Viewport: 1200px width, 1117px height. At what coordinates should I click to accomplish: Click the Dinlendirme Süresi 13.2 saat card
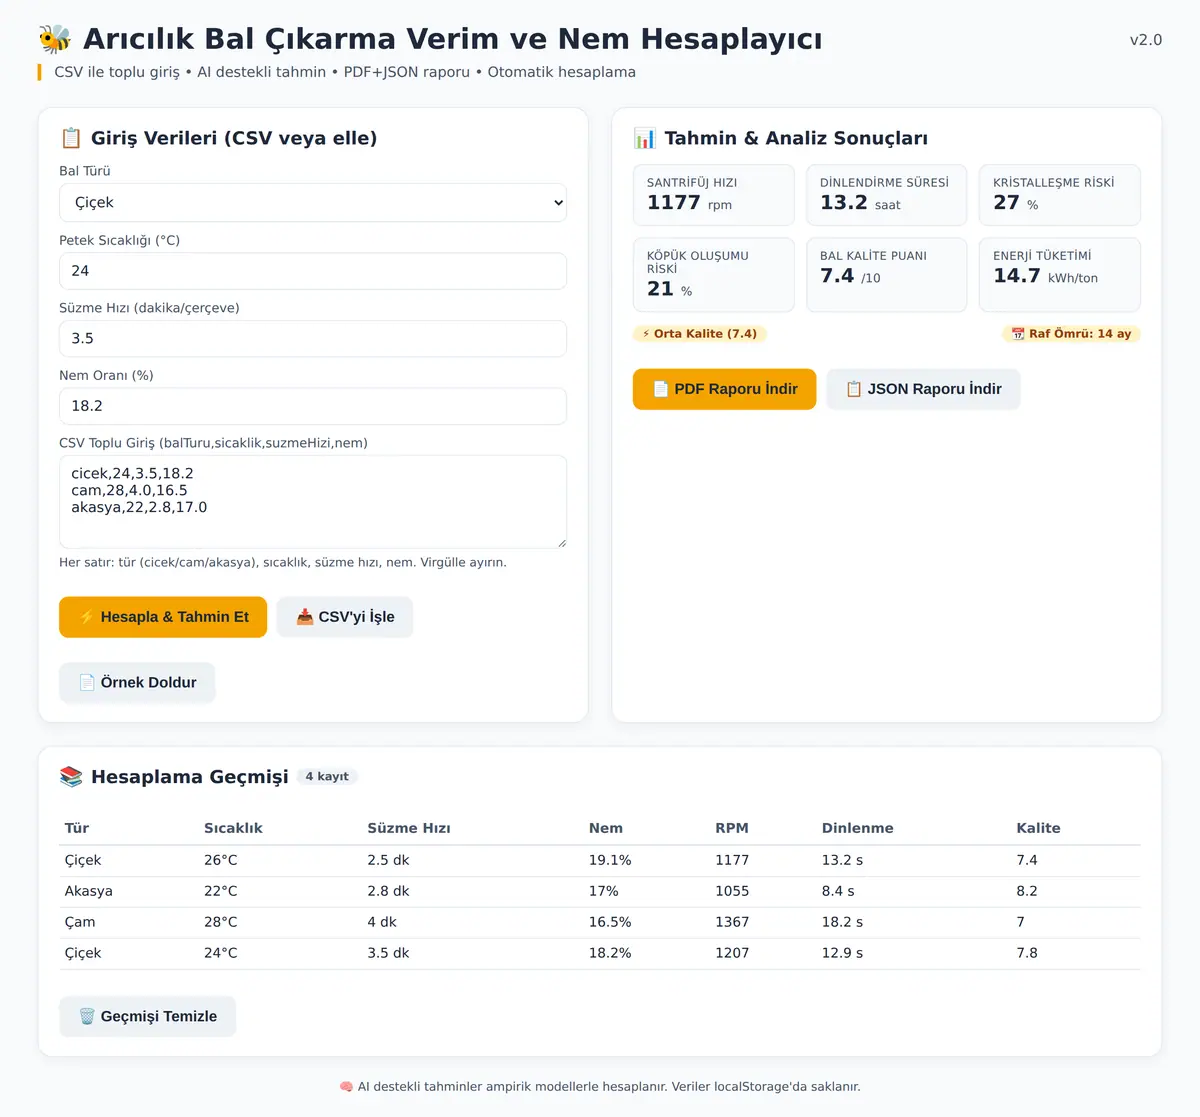(887, 195)
